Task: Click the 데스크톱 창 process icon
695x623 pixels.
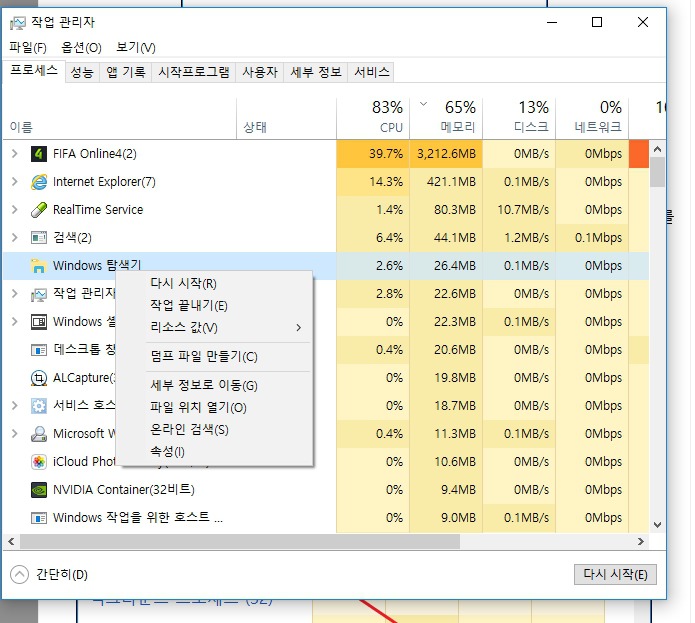Action: click(39, 350)
